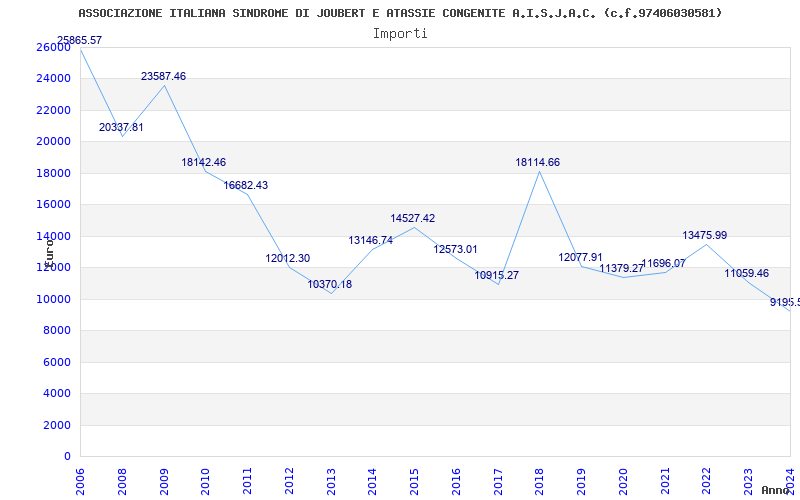Click the 2022 year axis label
The height and width of the screenshot is (500, 800).
click(x=707, y=482)
